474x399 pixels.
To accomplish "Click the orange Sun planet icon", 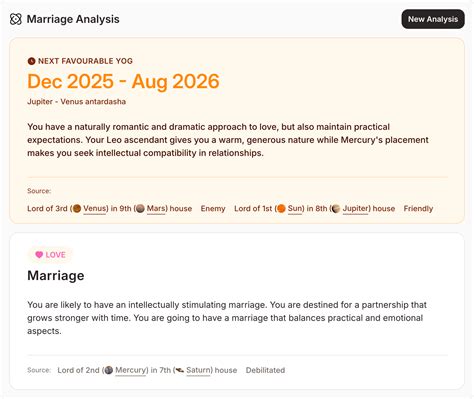I will [x=281, y=209].
